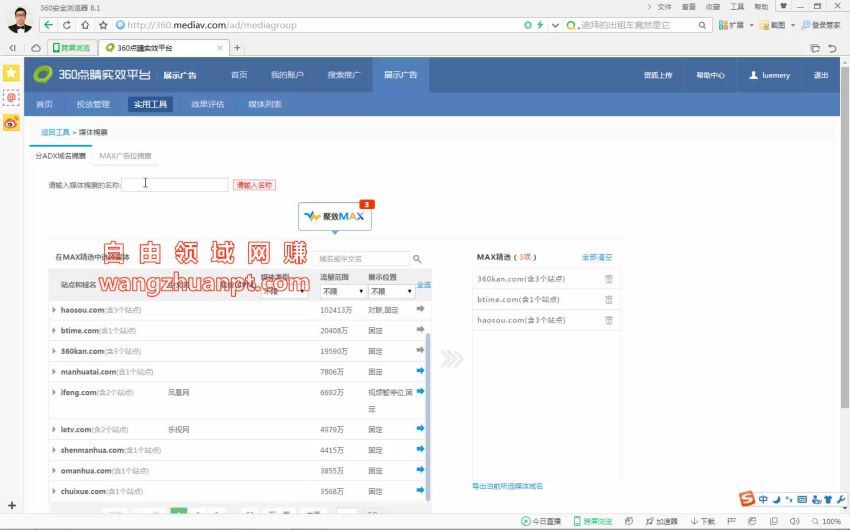Add ifeng.com using its blue arrow
The height and width of the screenshot is (530, 850).
pos(420,391)
